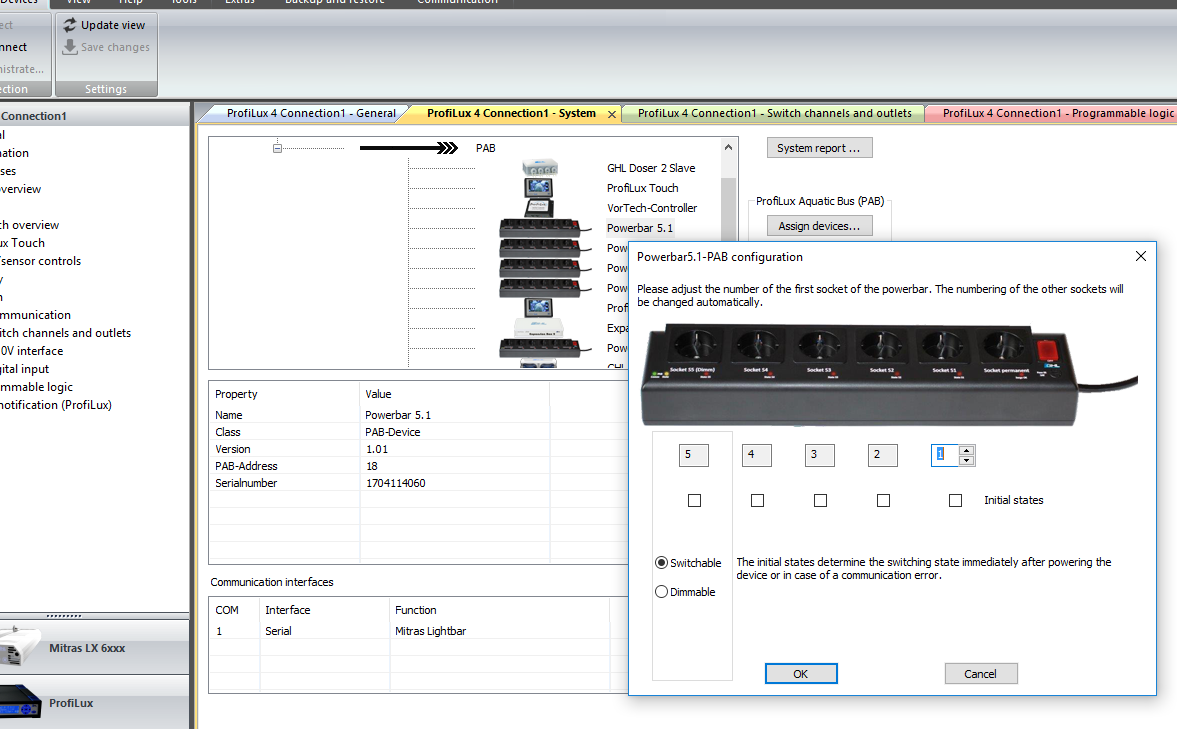Select VorTech-Controller label in device tree

point(652,208)
